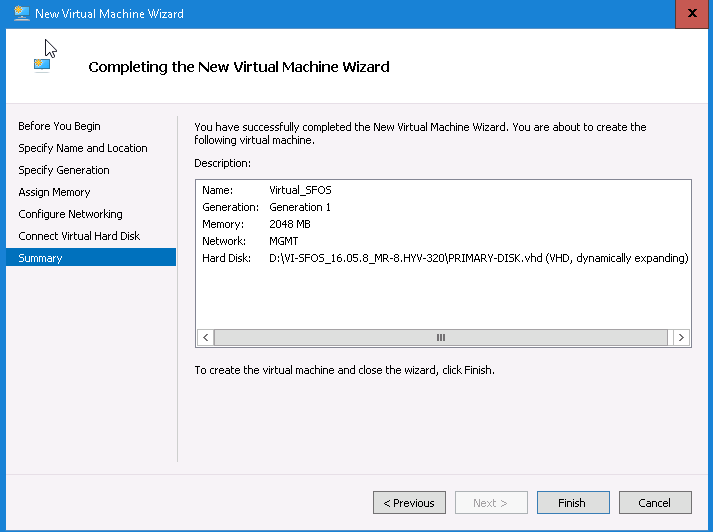Jump to the Assign Memory page
Screen dimensions: 713x532
(x=54, y=192)
